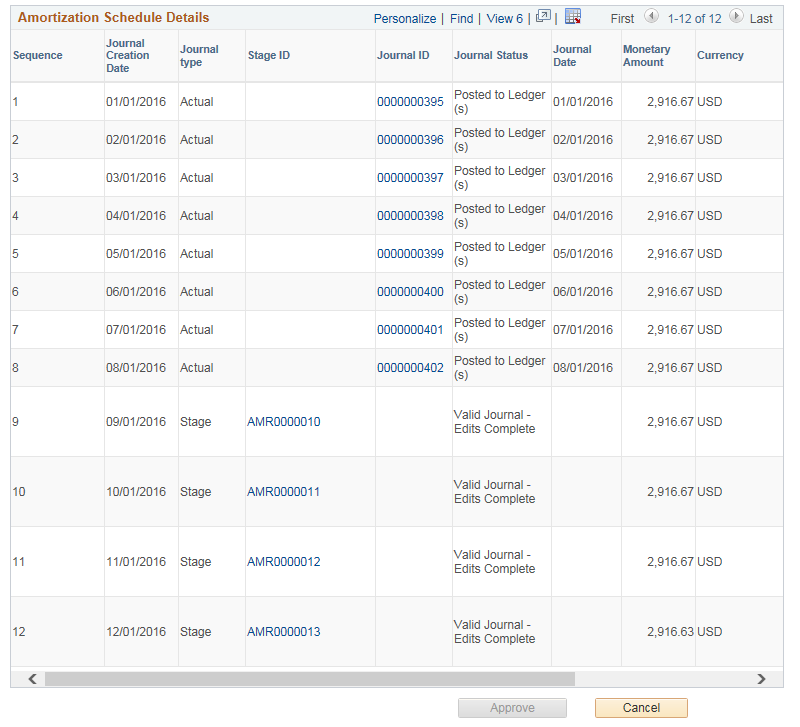800x727 pixels.
Task: Click Valid Journal status, row 11
Action: click(x=494, y=562)
